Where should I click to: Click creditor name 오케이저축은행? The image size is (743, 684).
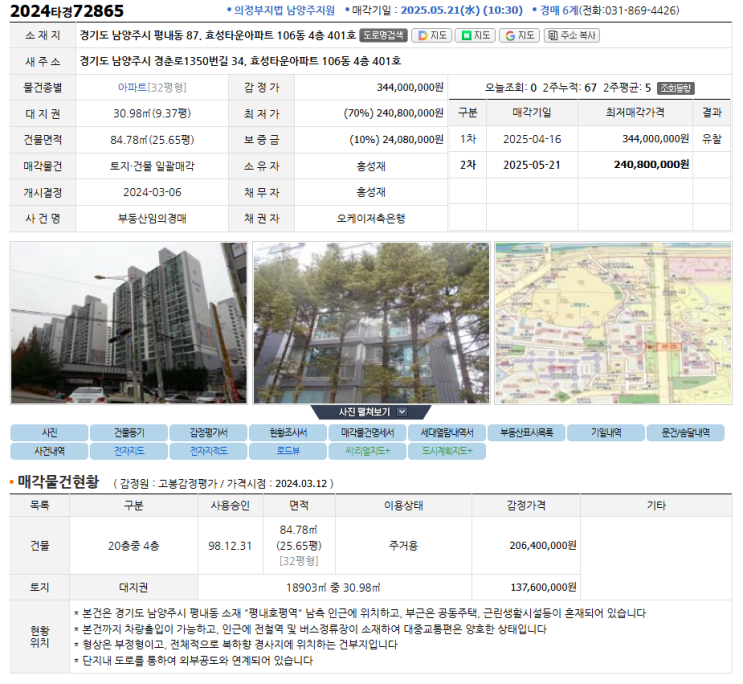pos(371,219)
